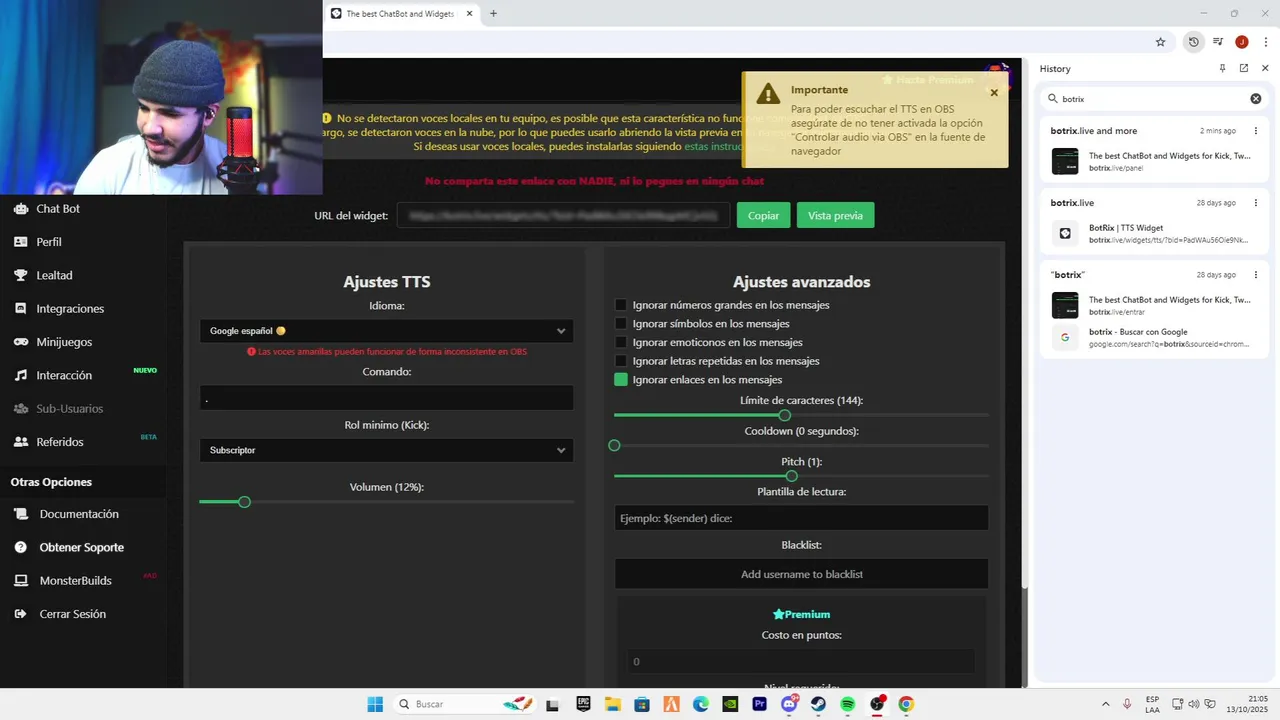Image resolution: width=1280 pixels, height=720 pixels.
Task: Open the Minijuegos sidebar section
Action: 63,342
